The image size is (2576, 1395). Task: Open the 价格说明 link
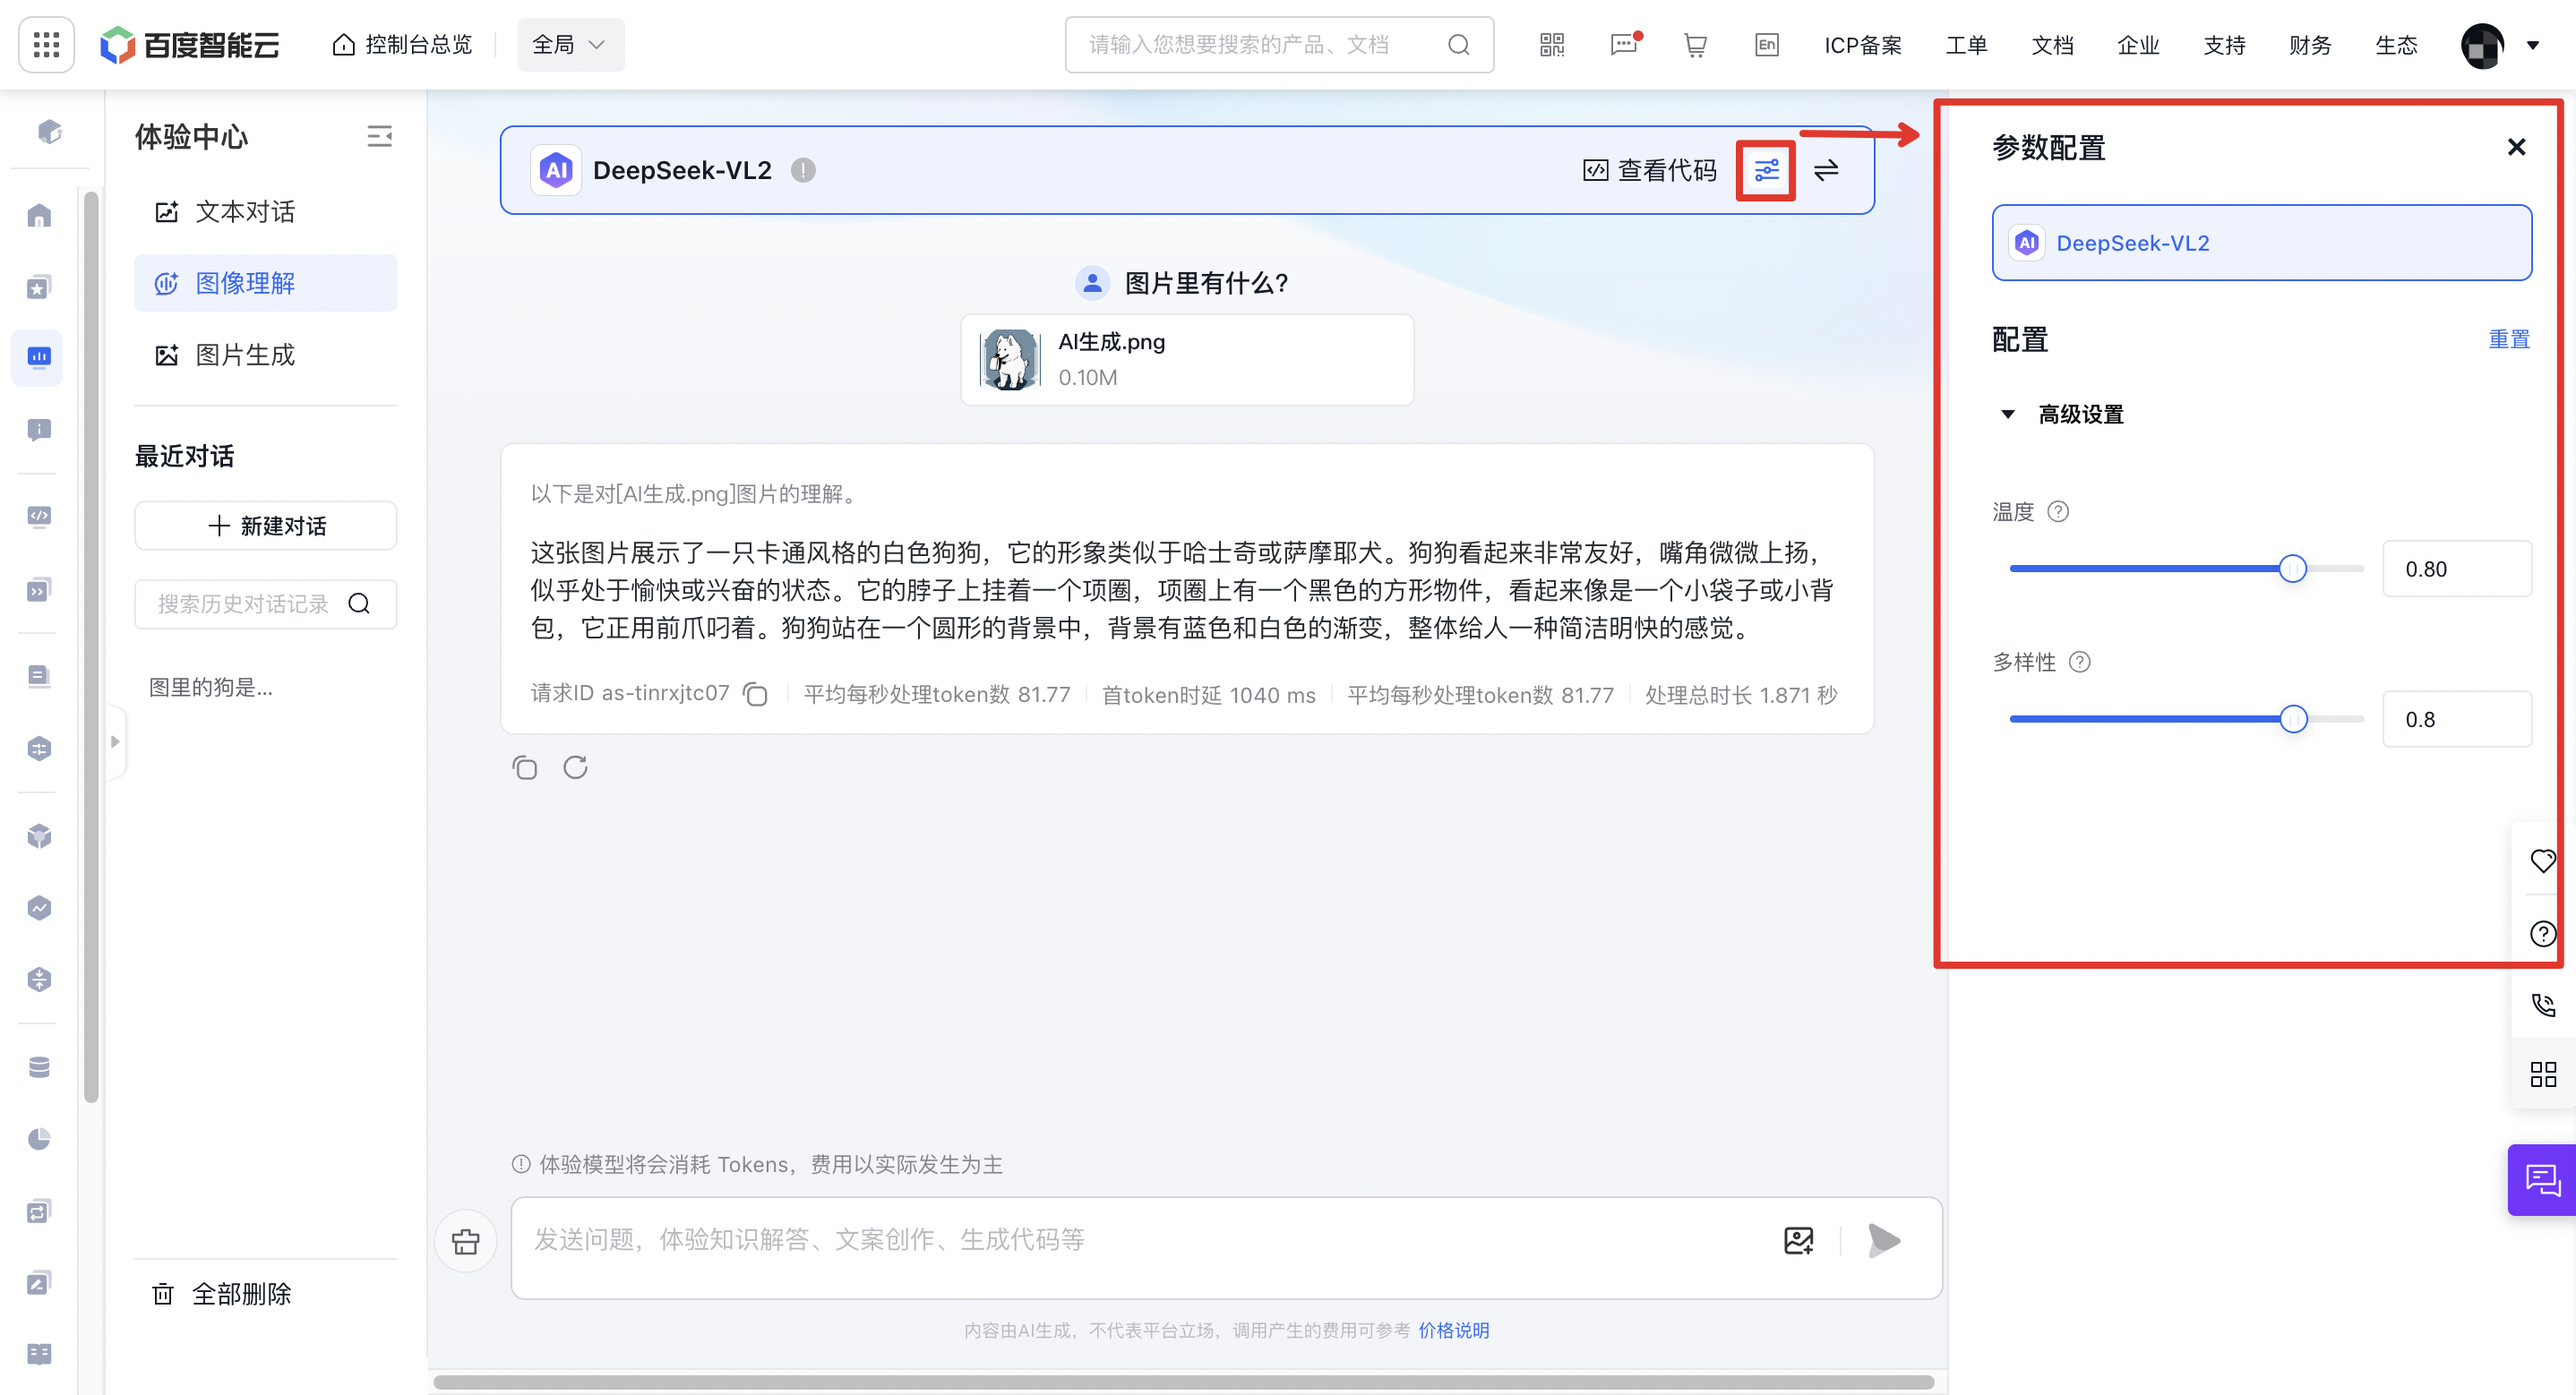1453,1330
